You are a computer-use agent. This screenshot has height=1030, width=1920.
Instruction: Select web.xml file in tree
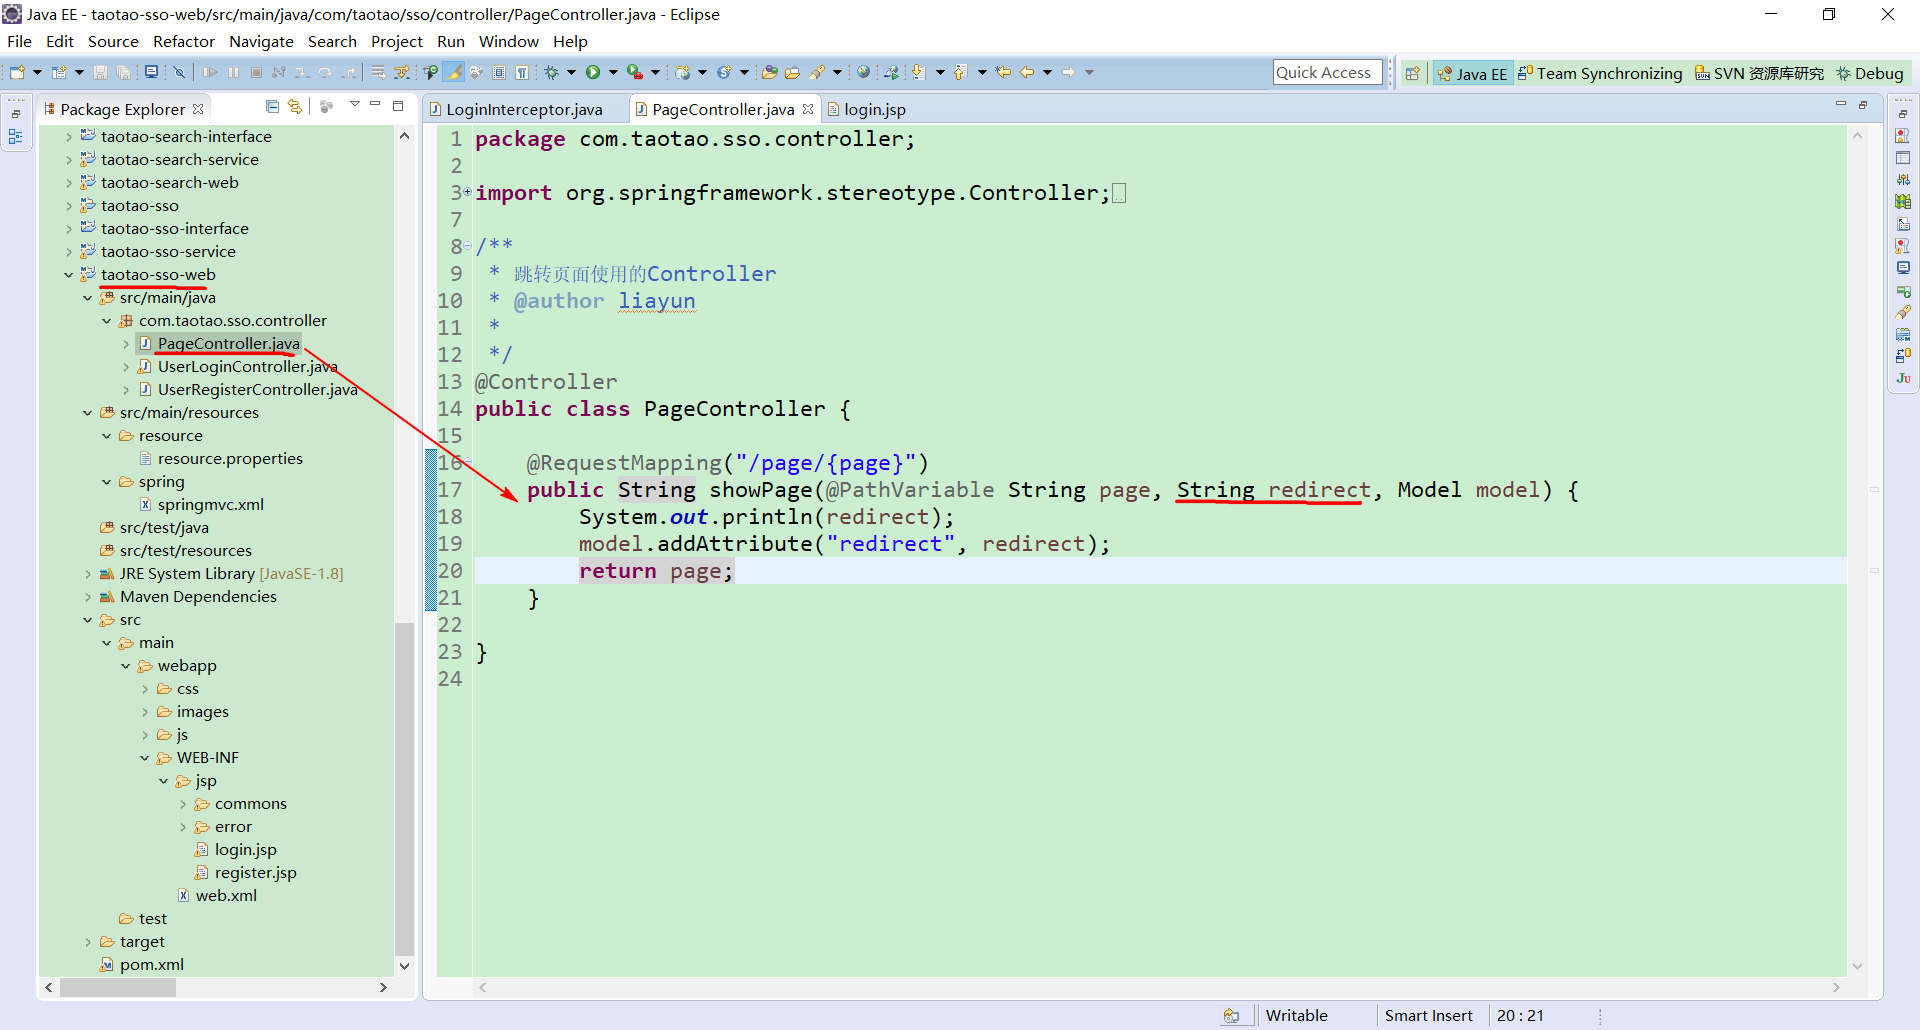tap(226, 896)
